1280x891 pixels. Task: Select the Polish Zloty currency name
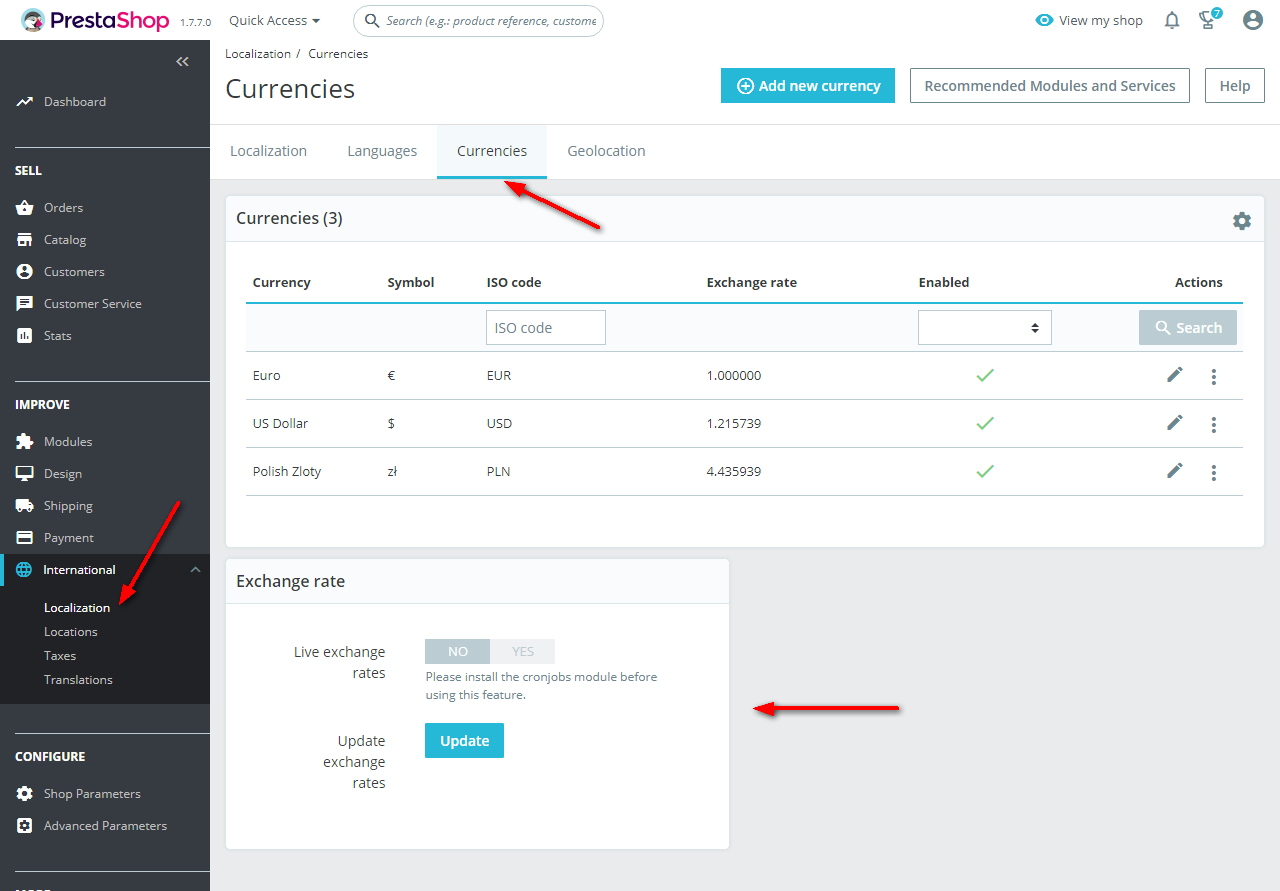coord(287,471)
